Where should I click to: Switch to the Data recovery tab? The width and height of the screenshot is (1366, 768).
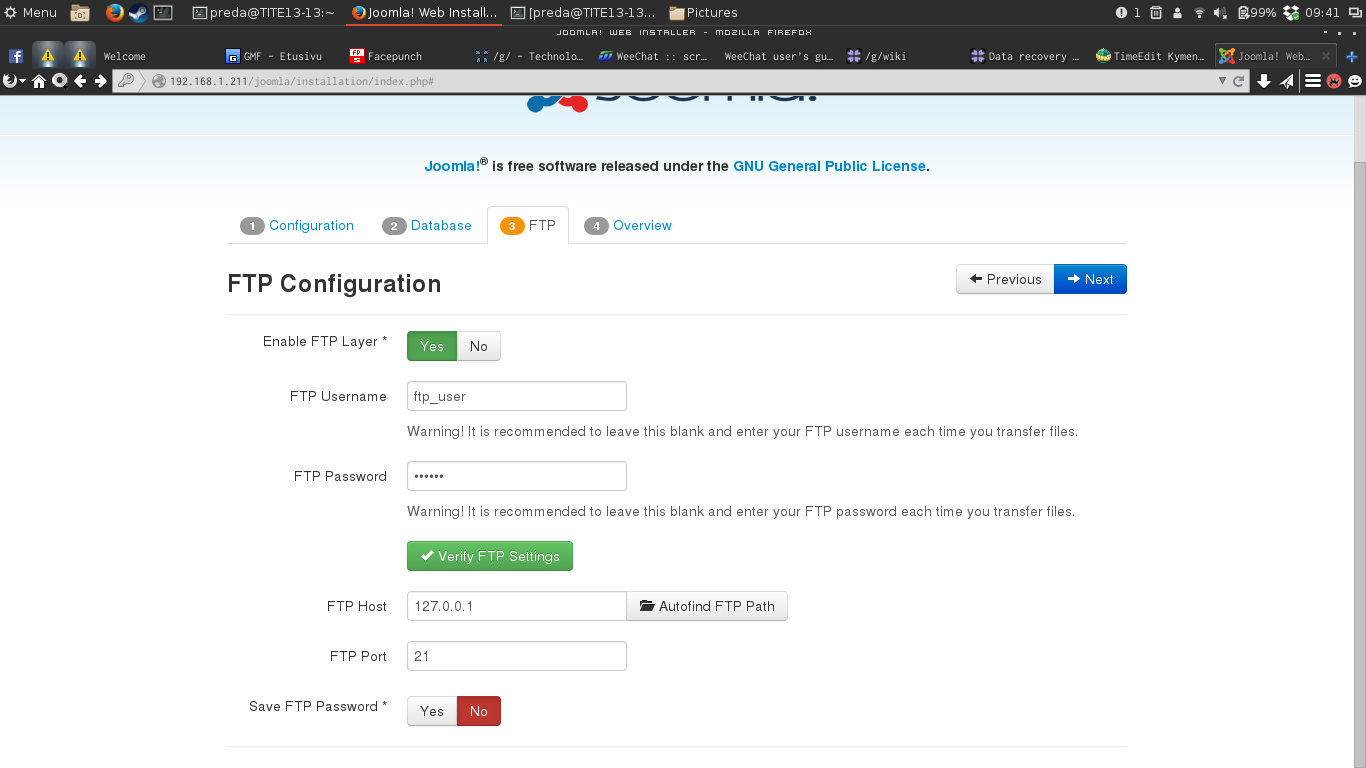[1026, 56]
